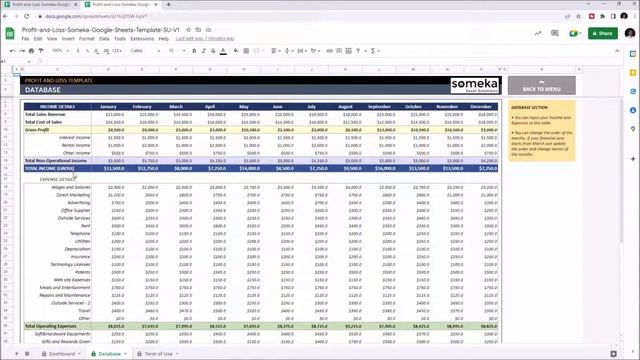
Task: Switch to the Dashboard sheet tab
Action: coord(61,354)
